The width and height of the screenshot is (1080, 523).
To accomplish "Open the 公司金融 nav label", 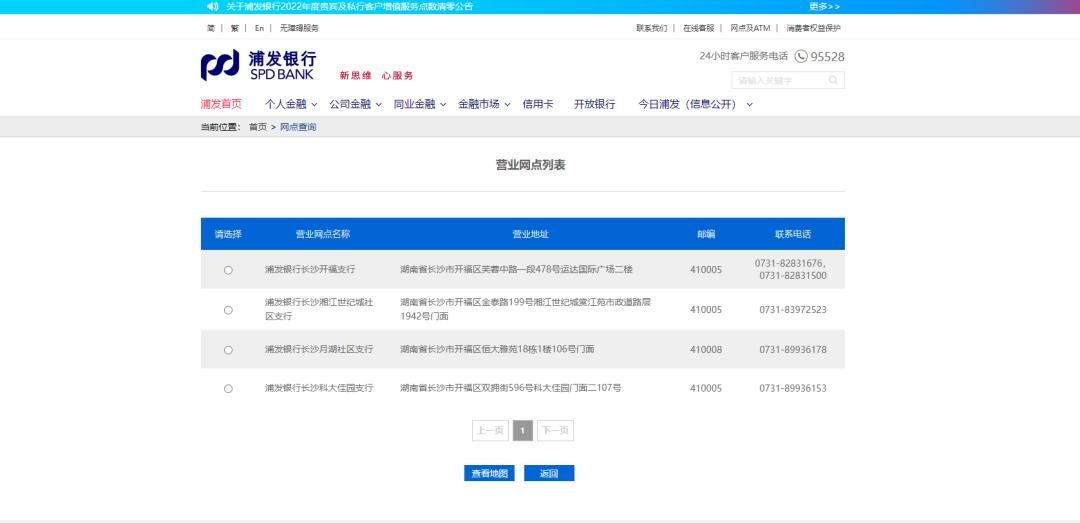I will click(x=350, y=104).
